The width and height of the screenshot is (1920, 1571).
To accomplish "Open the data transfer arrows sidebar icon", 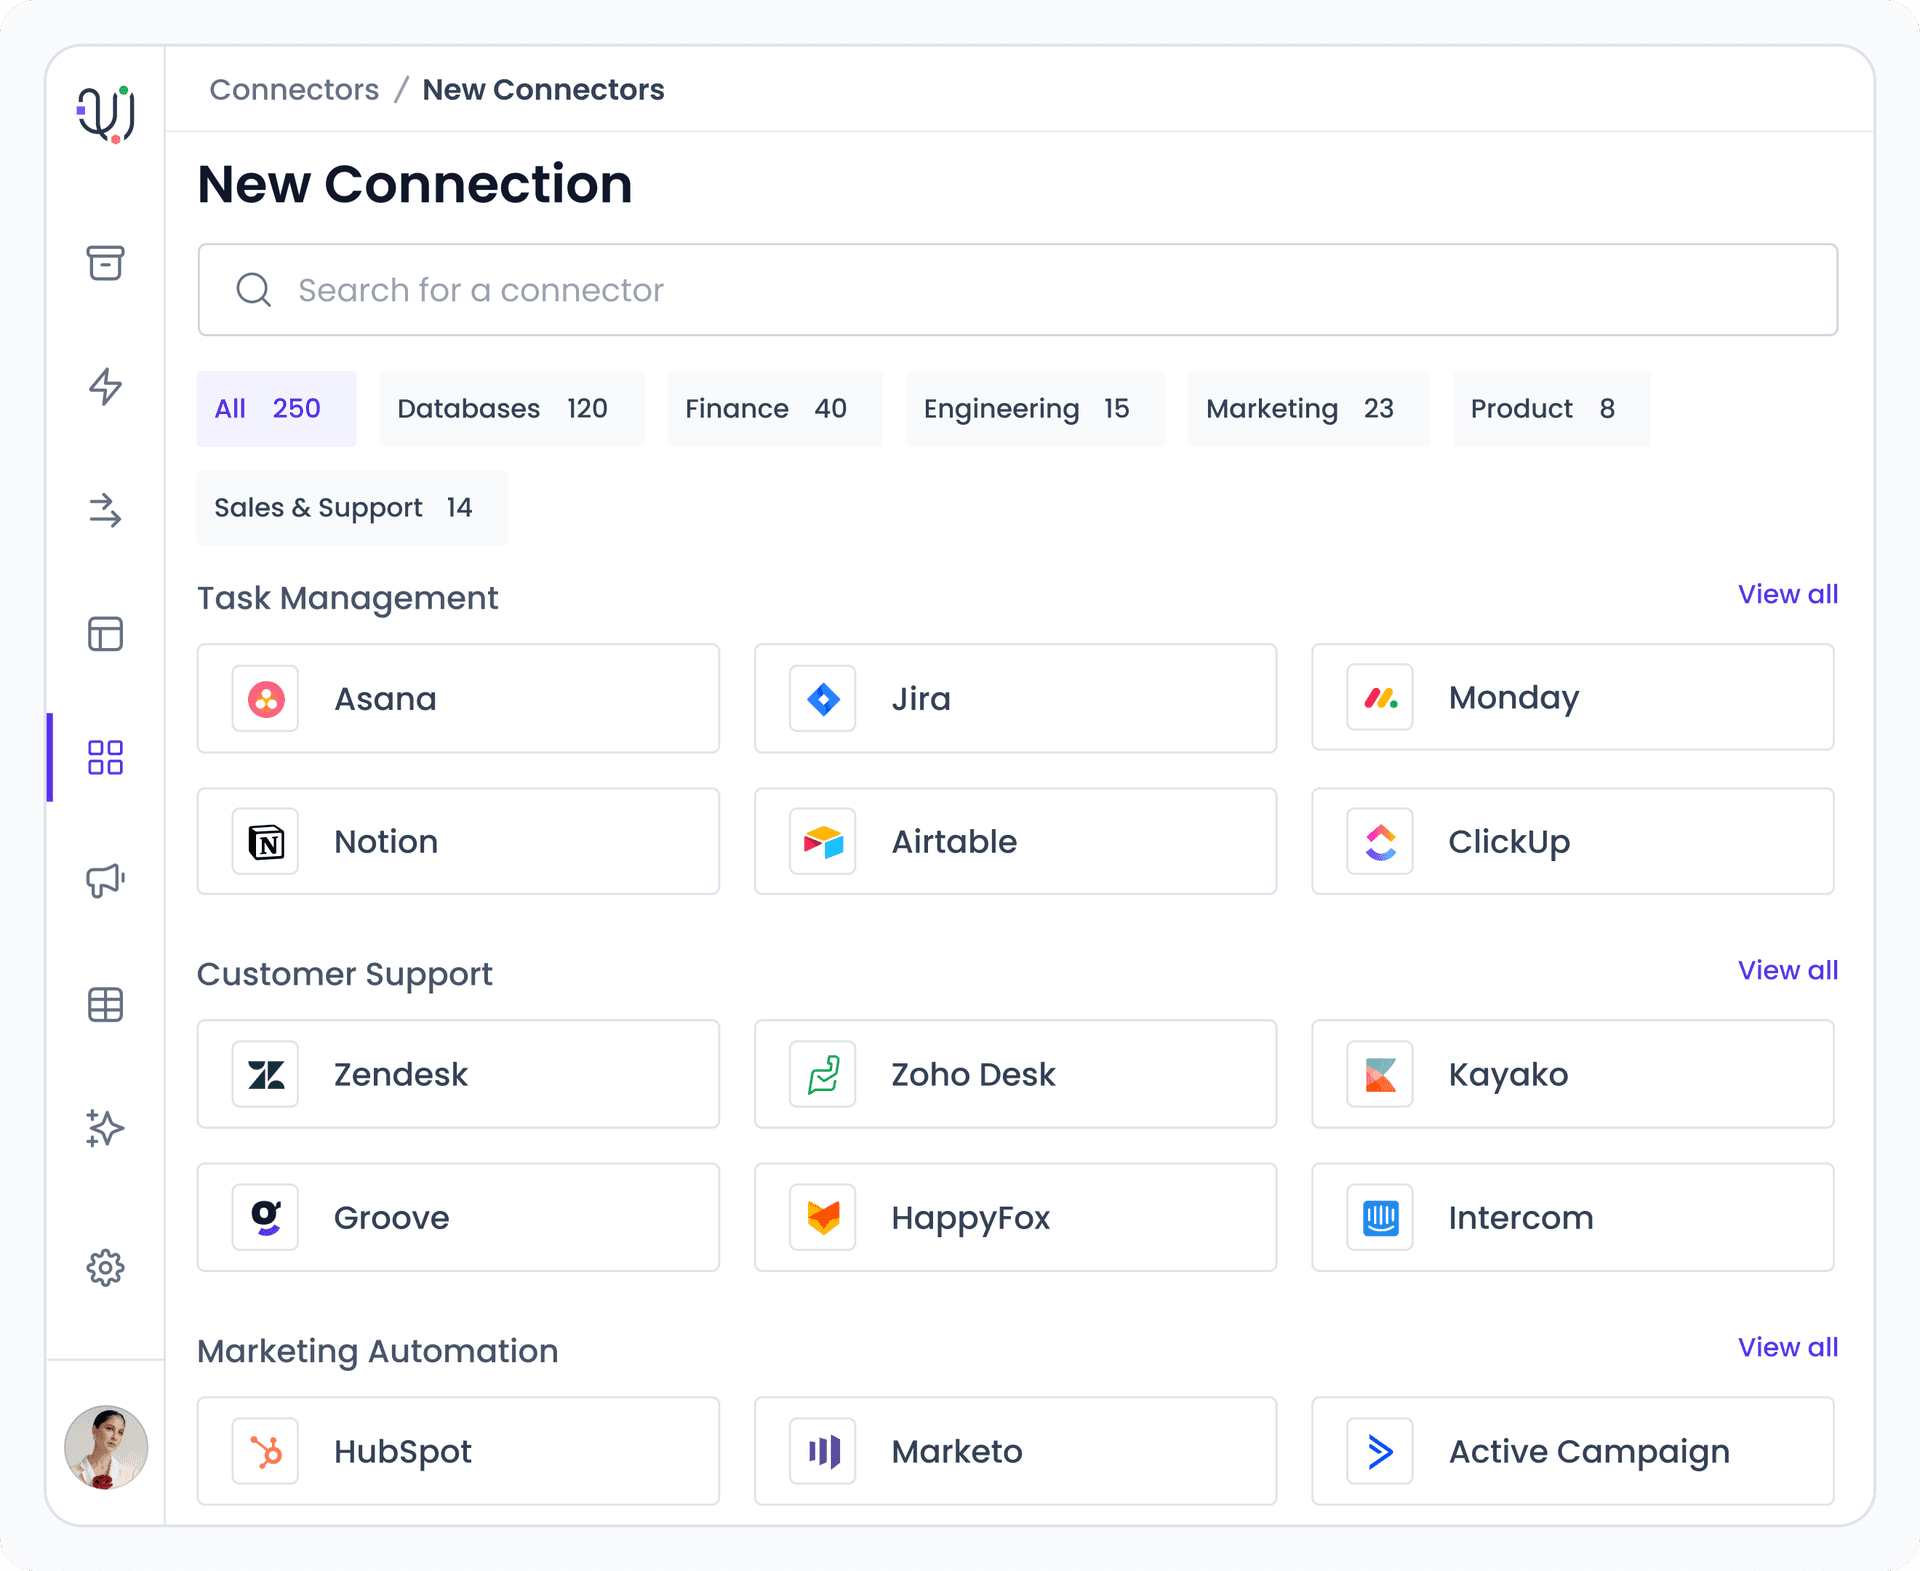I will click(x=105, y=513).
